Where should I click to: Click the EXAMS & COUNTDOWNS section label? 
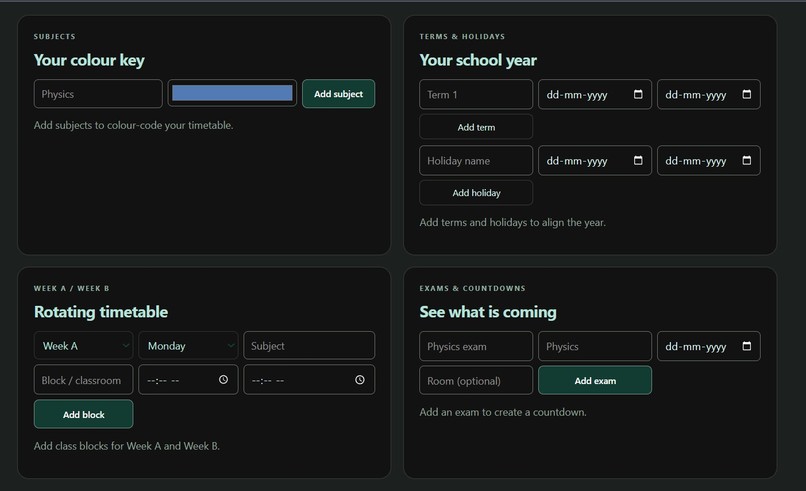(472, 288)
